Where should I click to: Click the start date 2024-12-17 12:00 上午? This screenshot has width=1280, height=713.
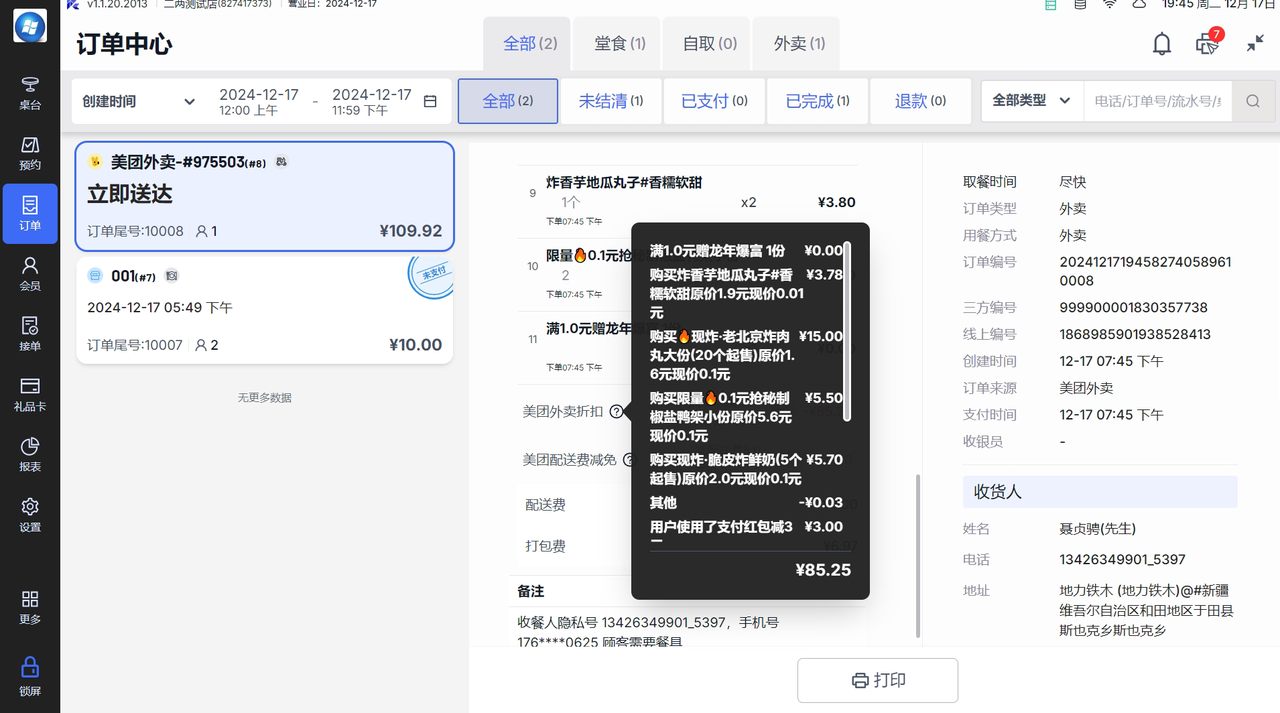259,101
